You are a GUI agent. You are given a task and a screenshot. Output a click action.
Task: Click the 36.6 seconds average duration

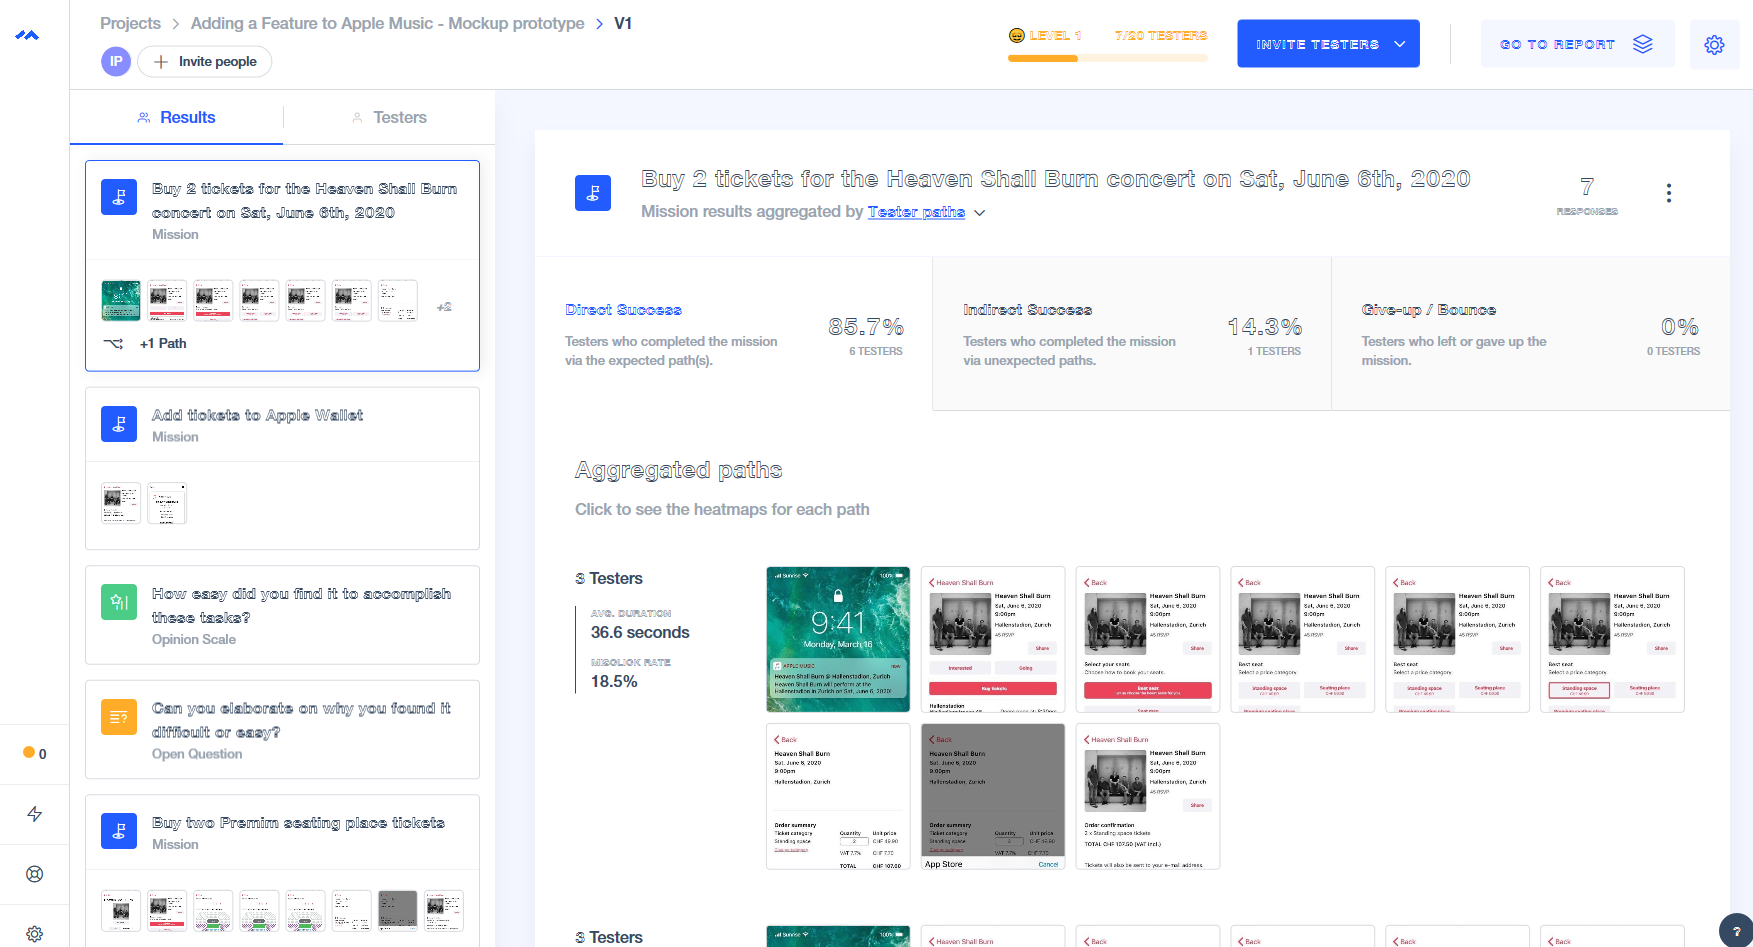click(x=640, y=632)
